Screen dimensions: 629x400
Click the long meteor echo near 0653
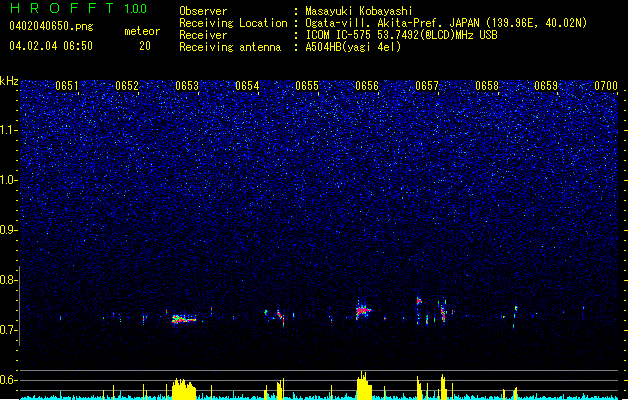coord(184,319)
